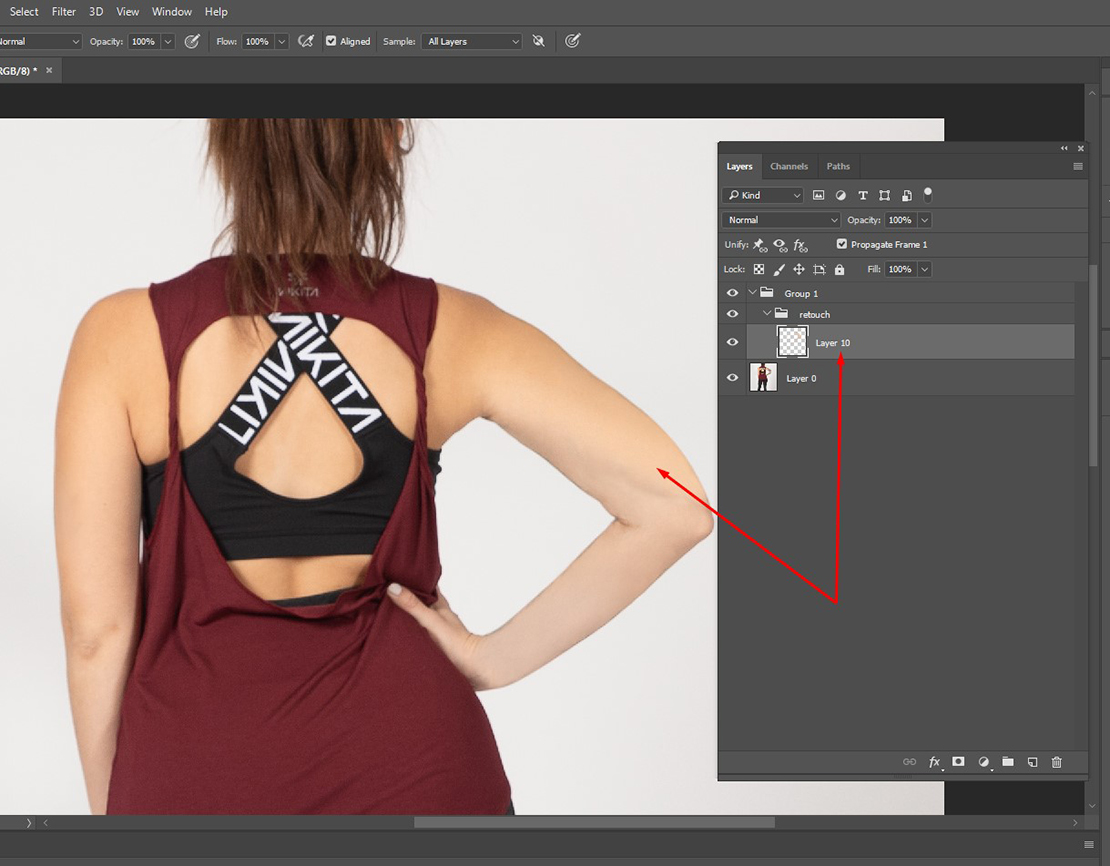Select the Layers tab

739,166
